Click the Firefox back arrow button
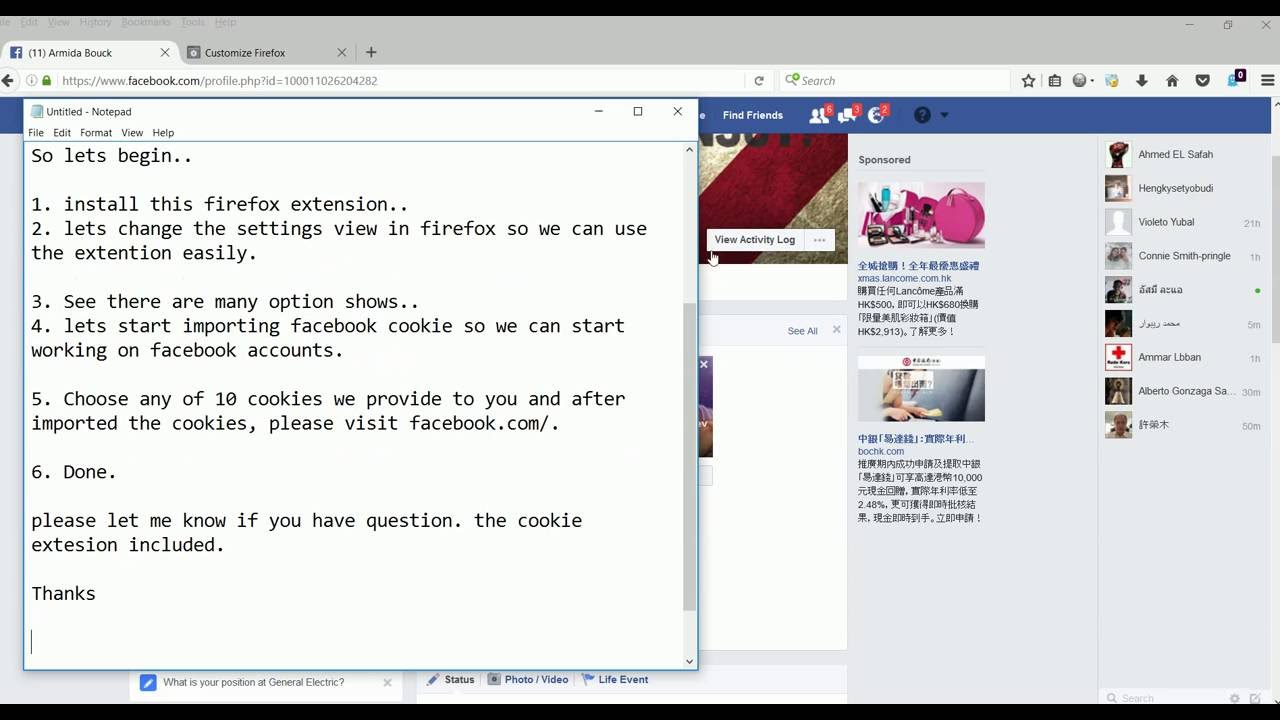Screen dimensions: 1280x720 [x=8, y=80]
